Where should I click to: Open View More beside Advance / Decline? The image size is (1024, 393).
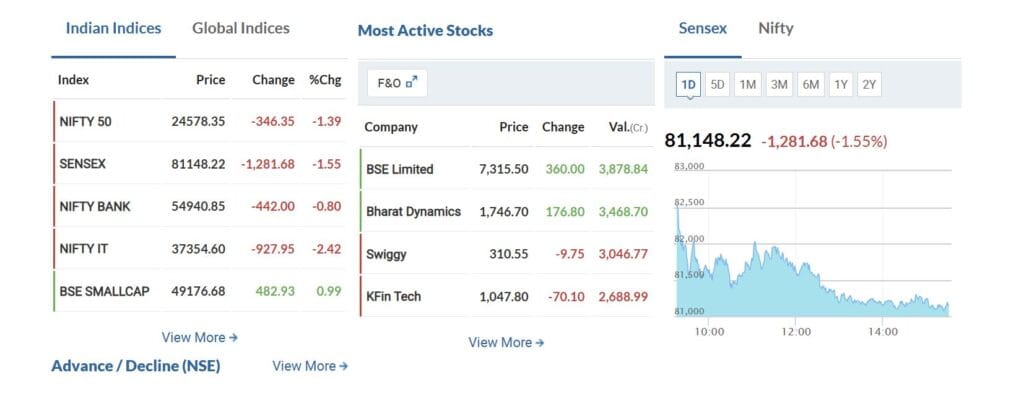(310, 366)
